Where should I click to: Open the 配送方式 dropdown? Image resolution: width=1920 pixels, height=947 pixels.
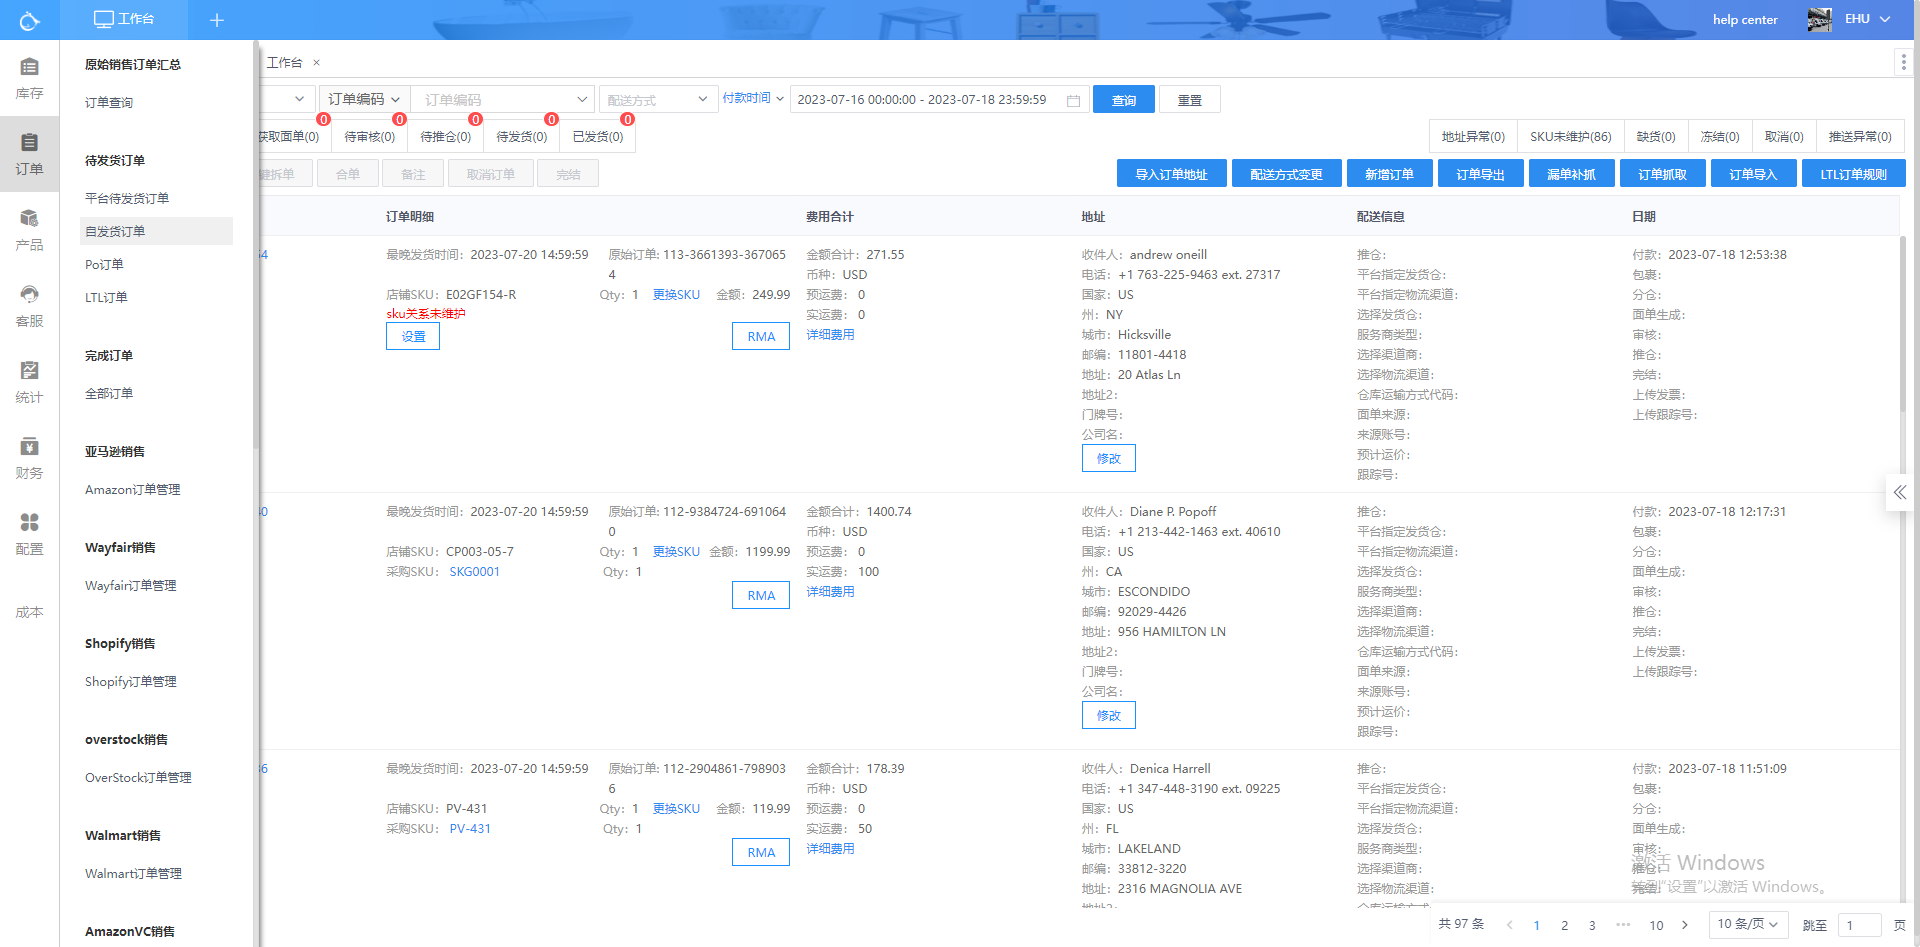[657, 99]
